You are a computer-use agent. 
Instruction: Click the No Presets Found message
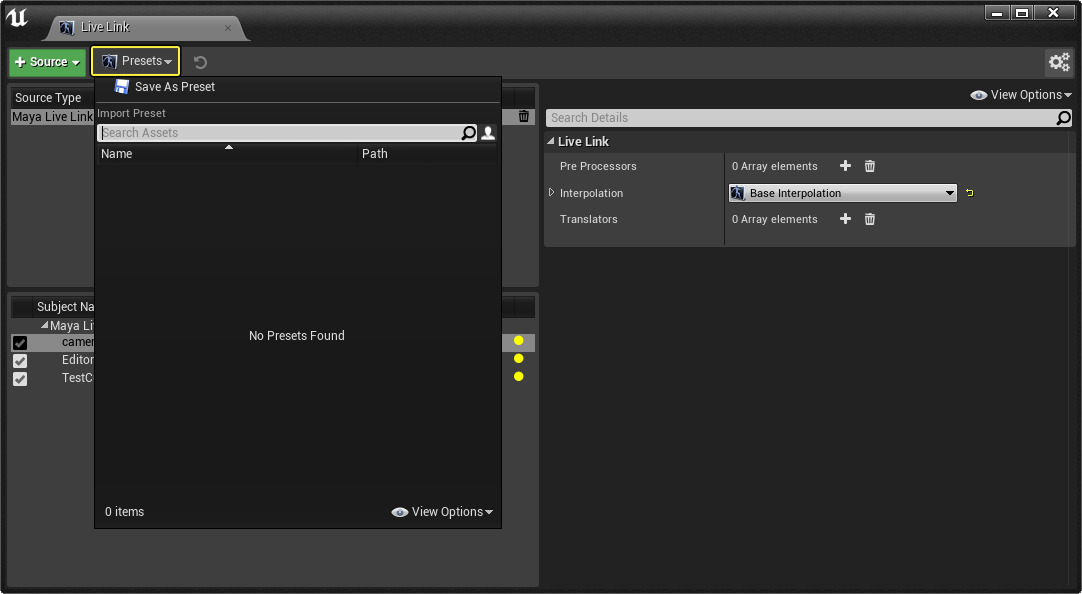pyautogui.click(x=297, y=336)
